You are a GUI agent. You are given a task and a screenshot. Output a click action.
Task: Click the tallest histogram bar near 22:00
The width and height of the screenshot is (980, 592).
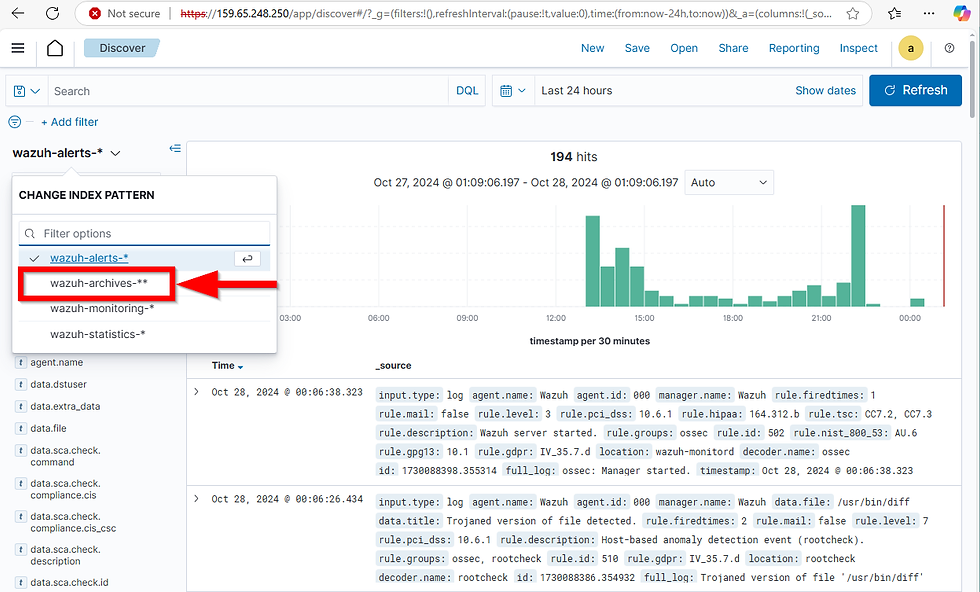point(858,256)
